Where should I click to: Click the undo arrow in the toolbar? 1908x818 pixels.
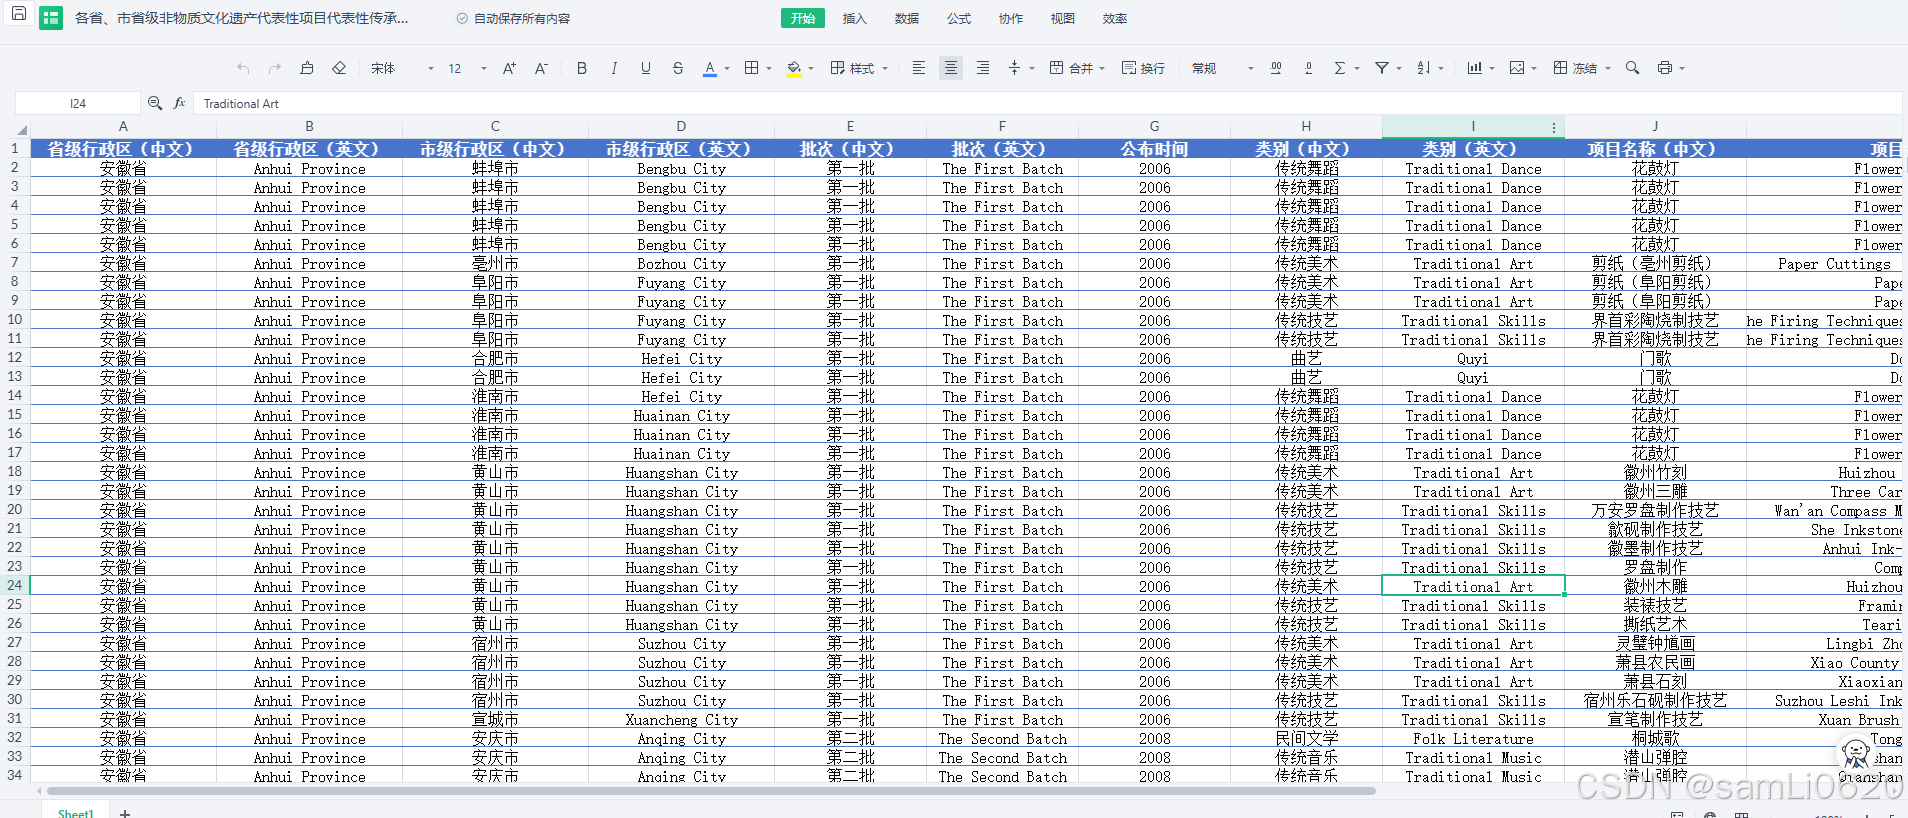(243, 68)
